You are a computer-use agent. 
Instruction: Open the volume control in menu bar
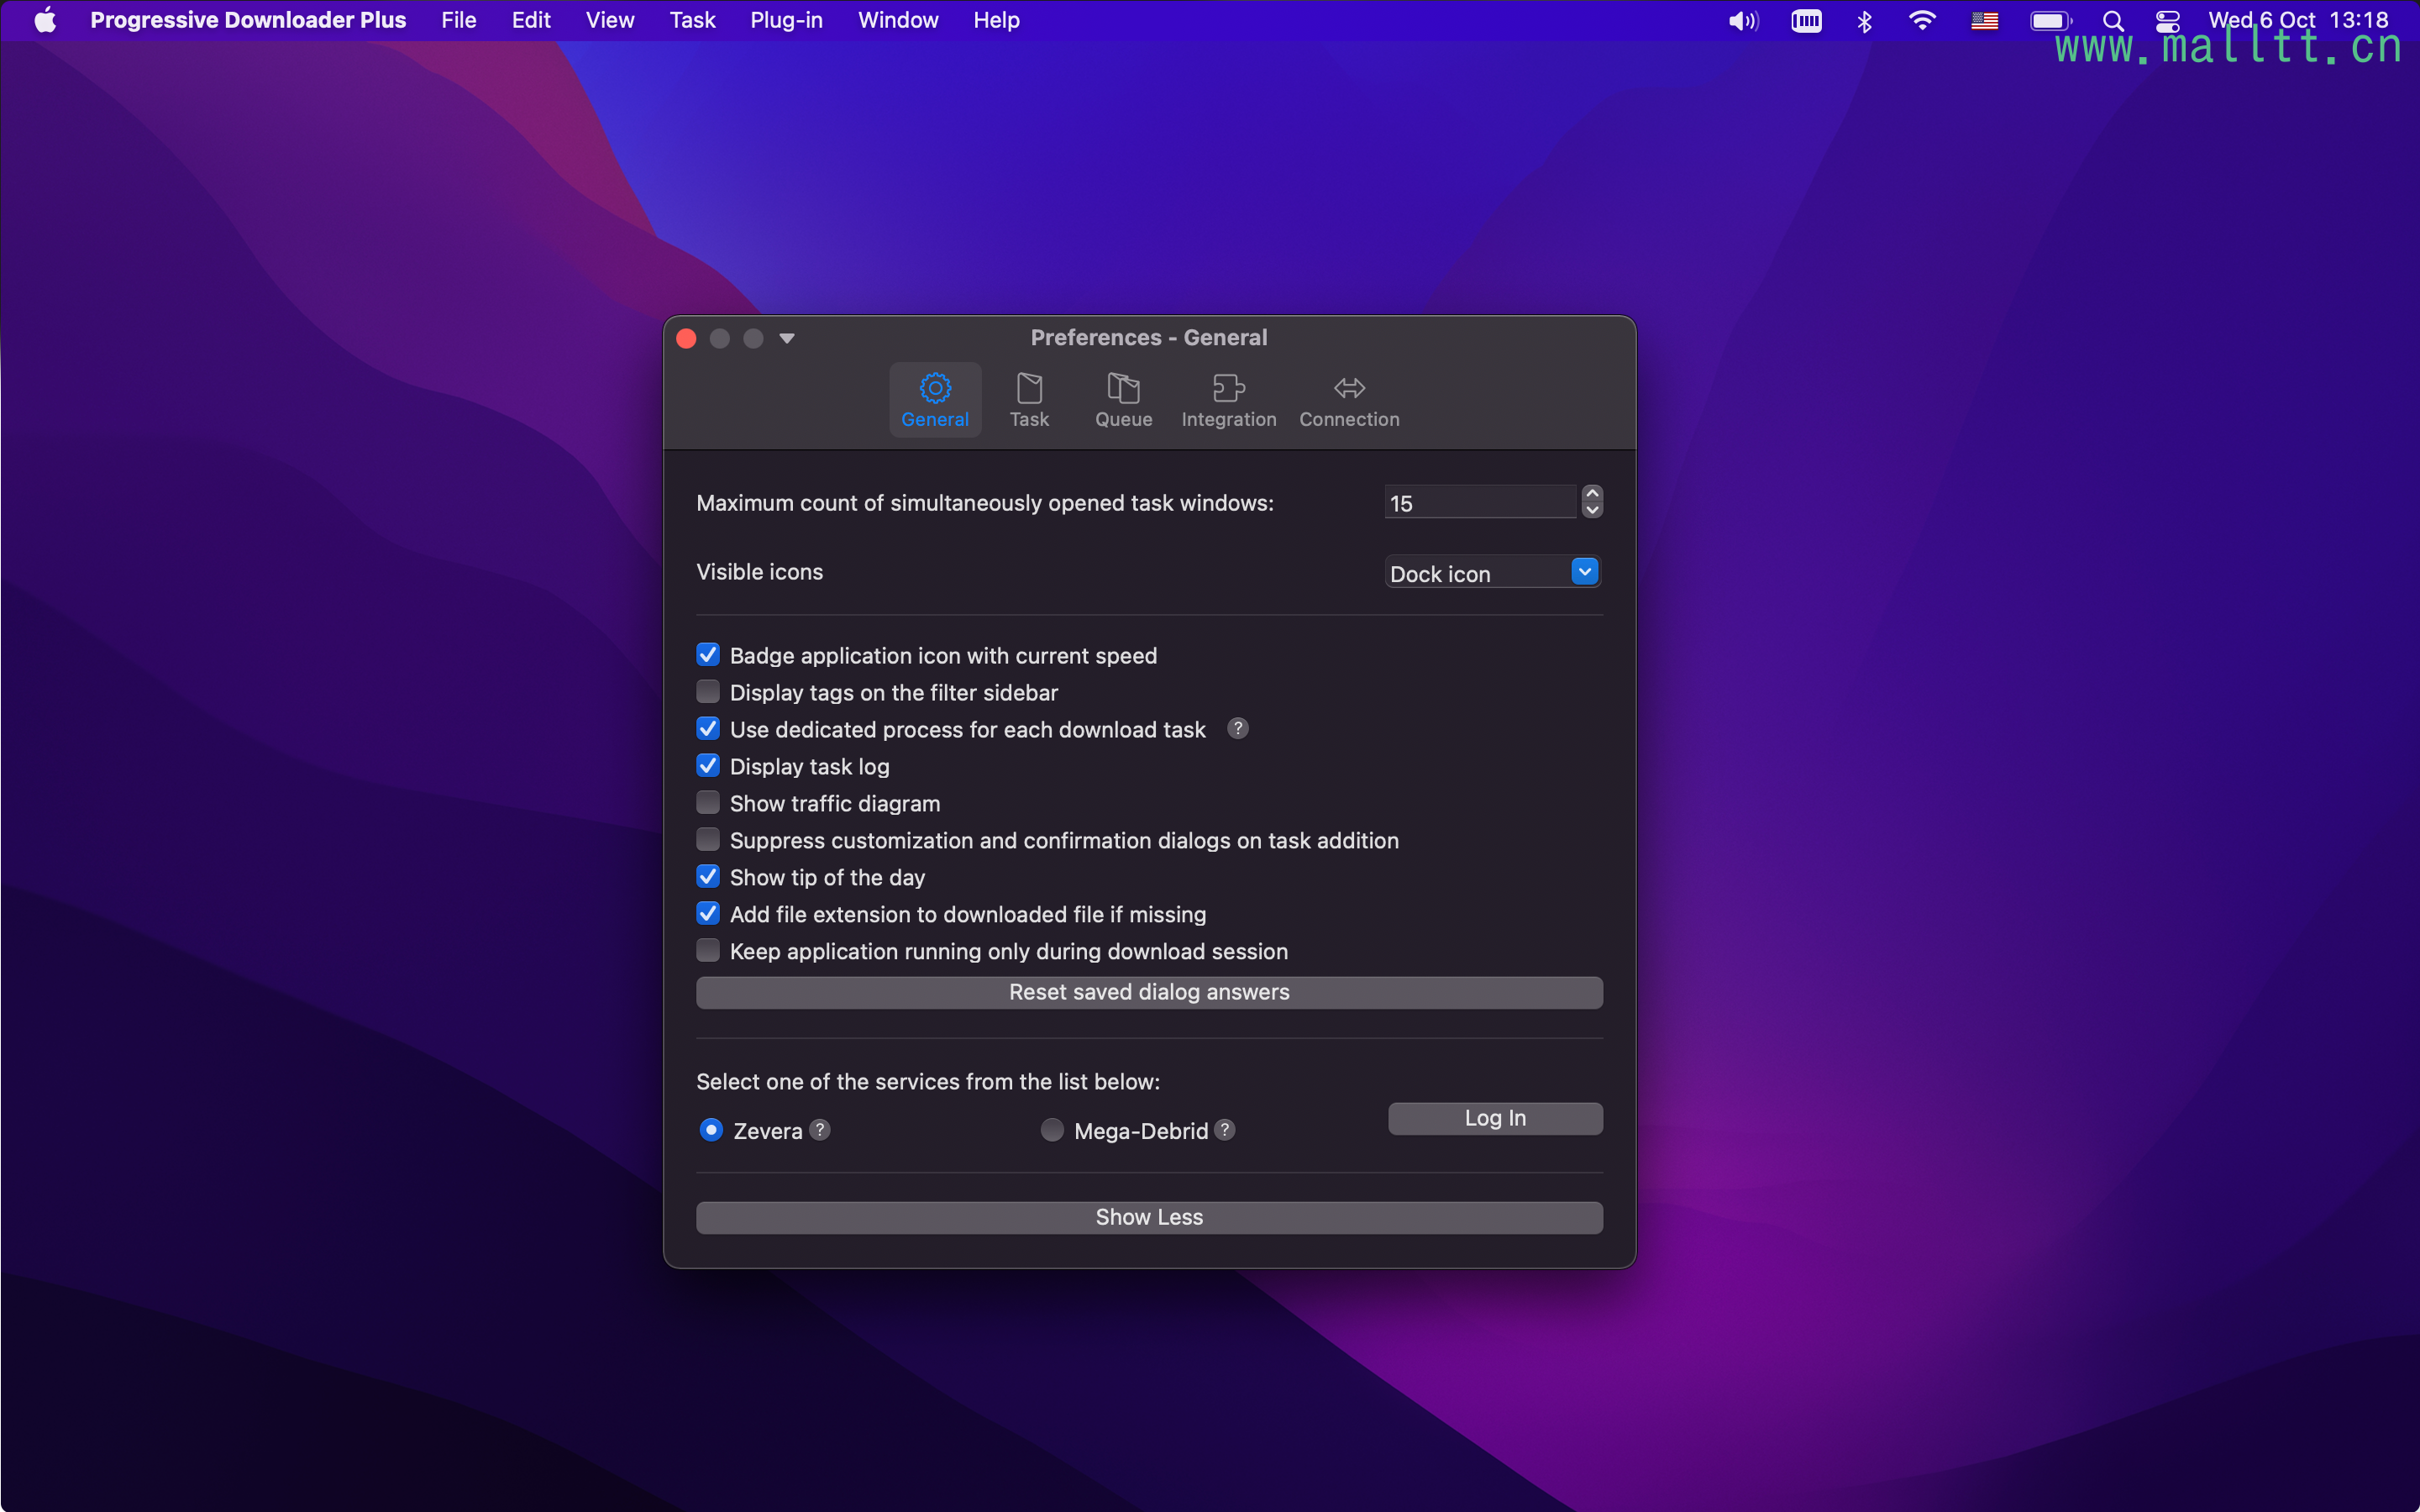1743,21
